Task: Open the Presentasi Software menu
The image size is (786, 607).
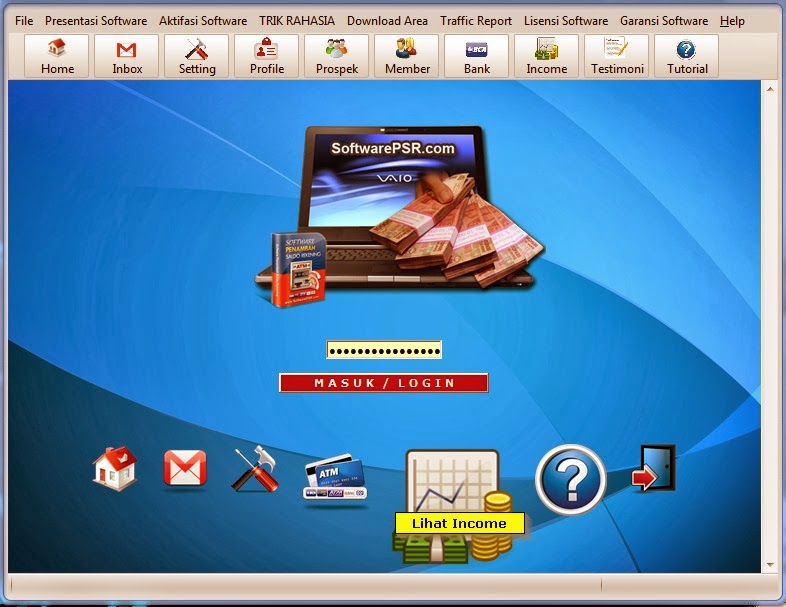Action: click(x=96, y=21)
